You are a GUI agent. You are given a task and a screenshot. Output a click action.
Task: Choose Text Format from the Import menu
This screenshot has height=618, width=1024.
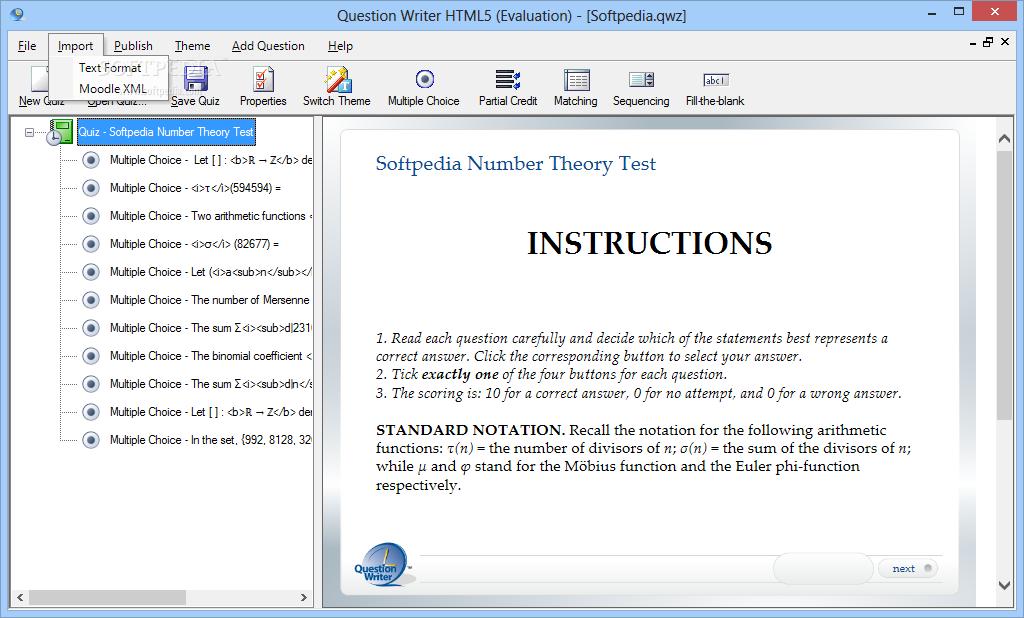pyautogui.click(x=110, y=68)
